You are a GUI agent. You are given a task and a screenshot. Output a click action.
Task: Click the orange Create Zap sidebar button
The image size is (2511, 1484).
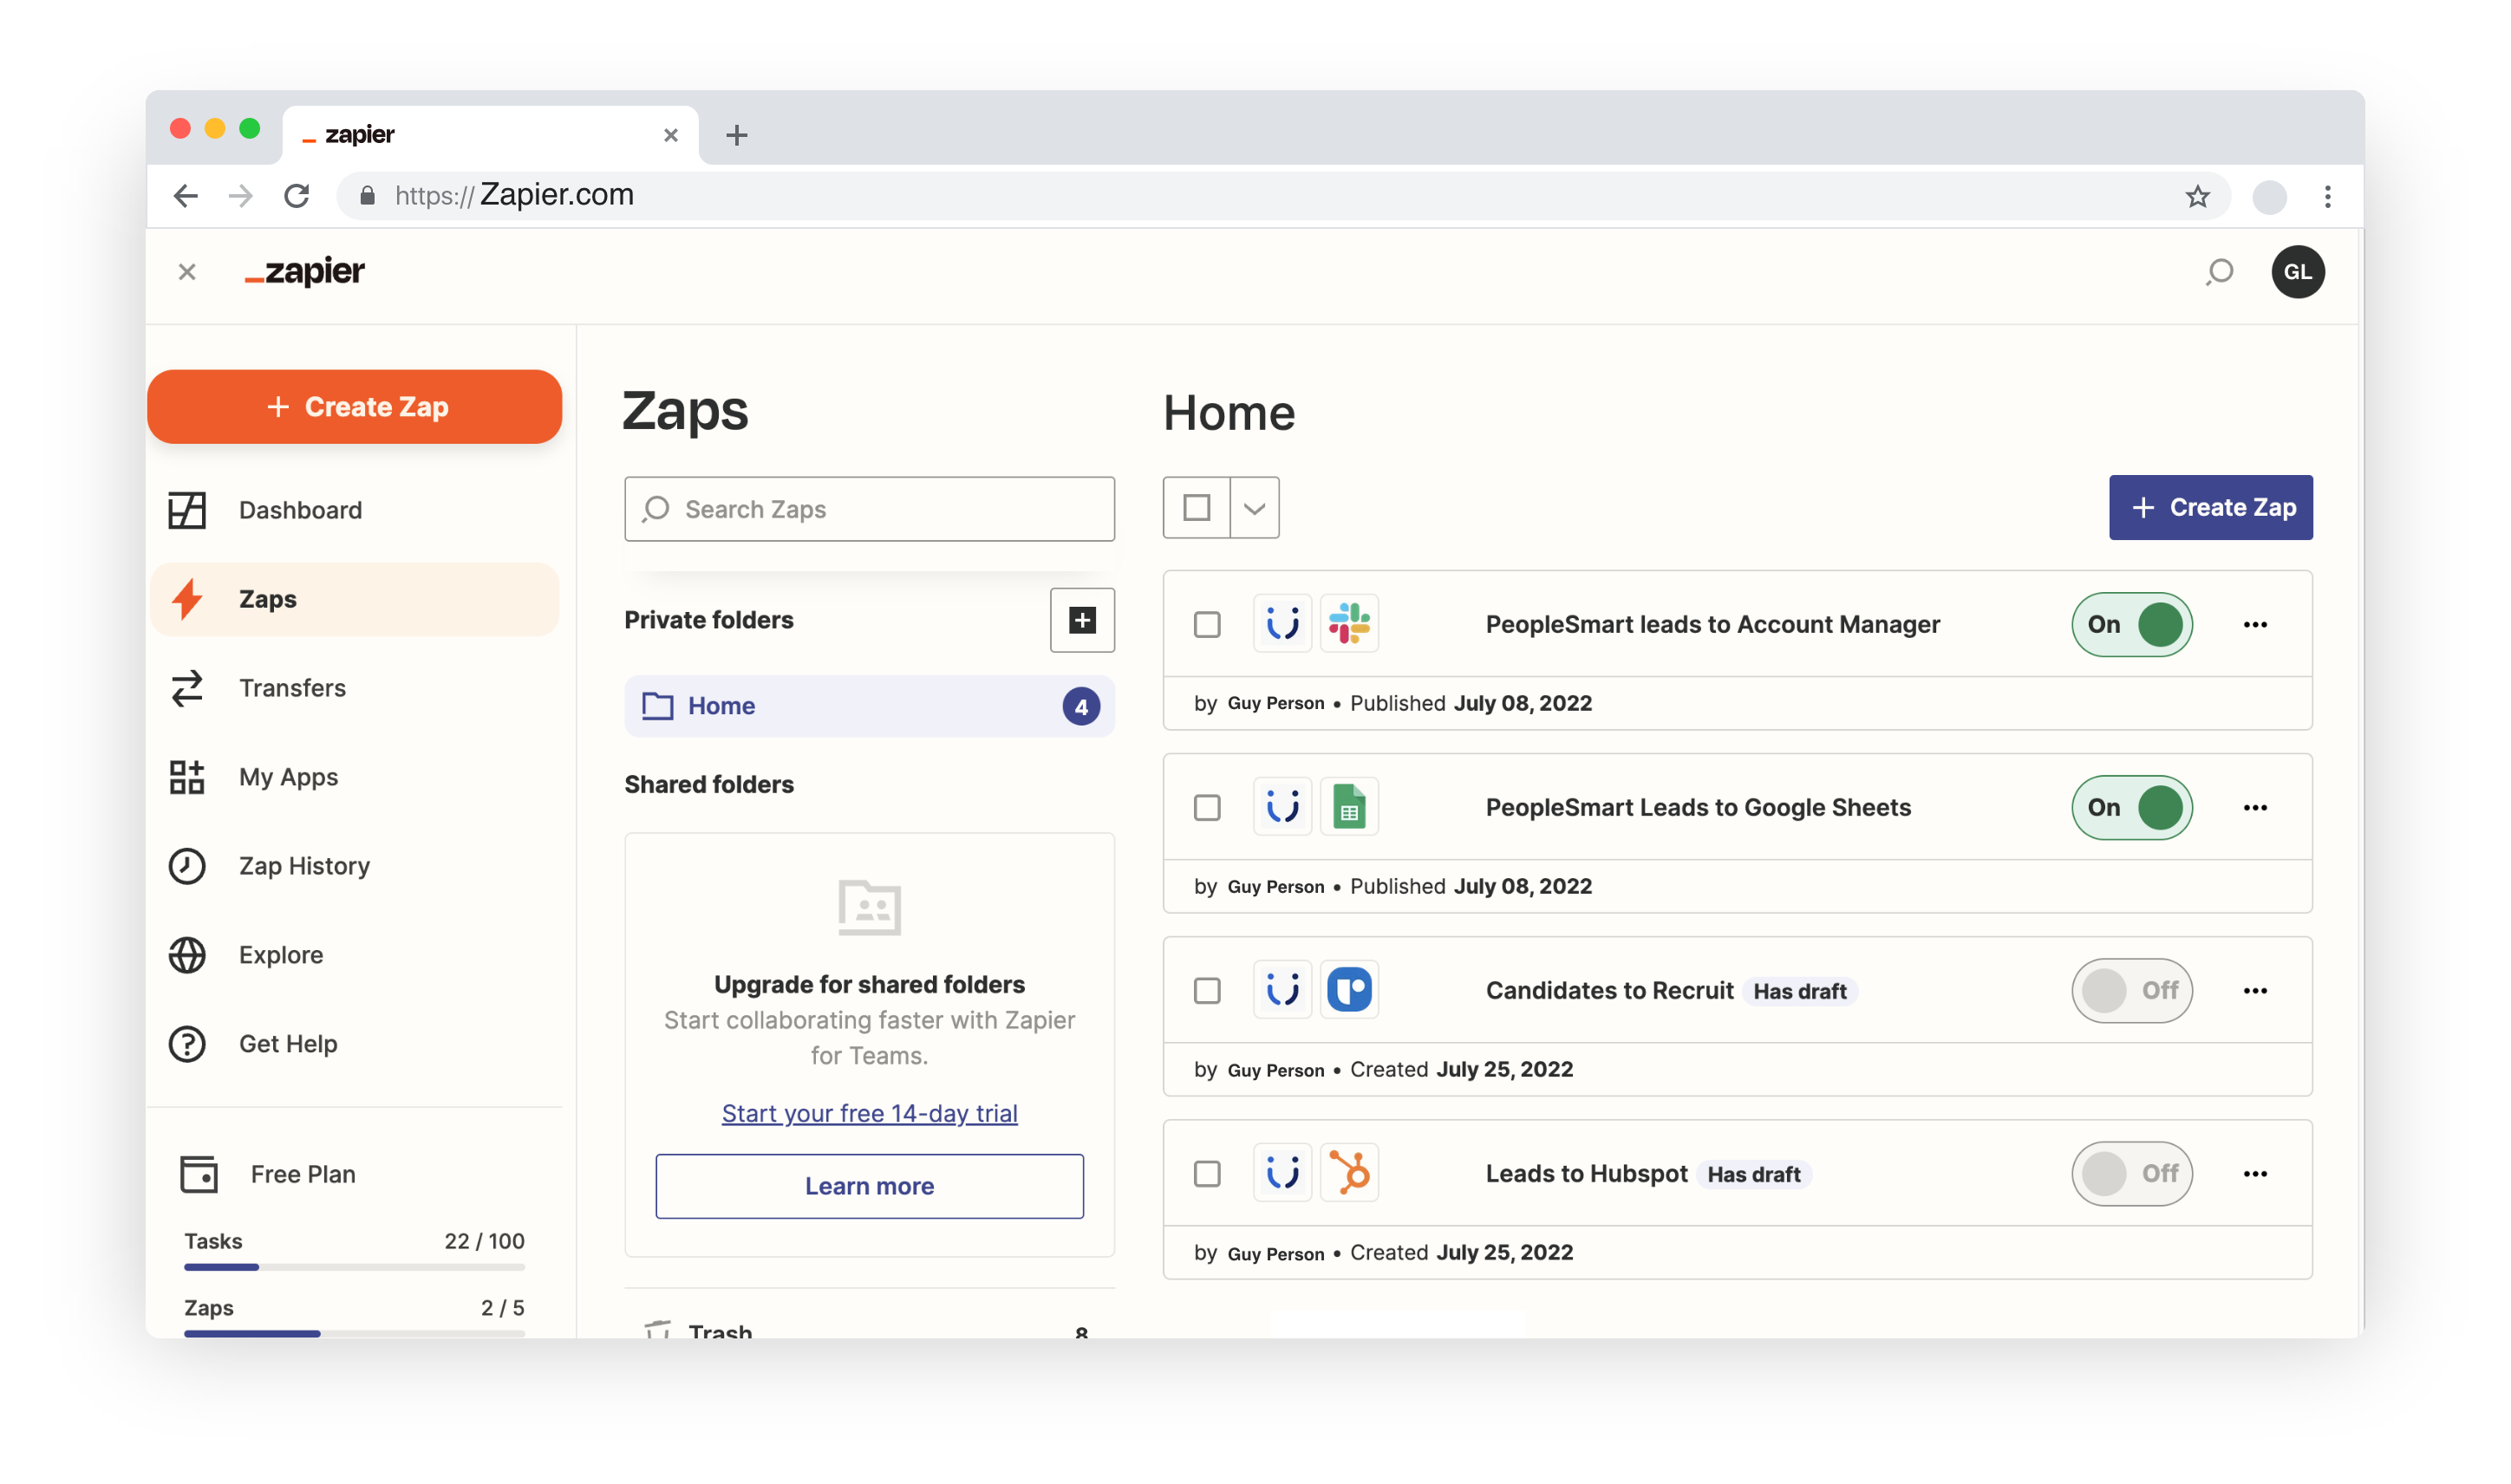354,407
